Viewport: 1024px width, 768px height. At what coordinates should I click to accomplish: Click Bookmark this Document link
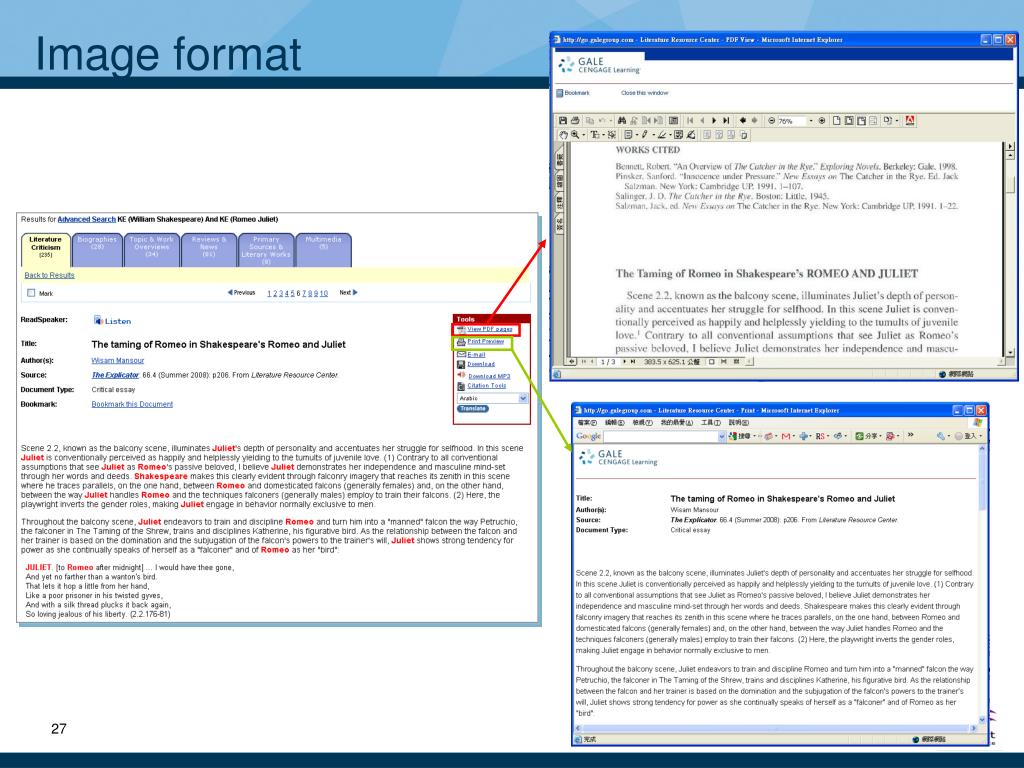click(x=132, y=404)
